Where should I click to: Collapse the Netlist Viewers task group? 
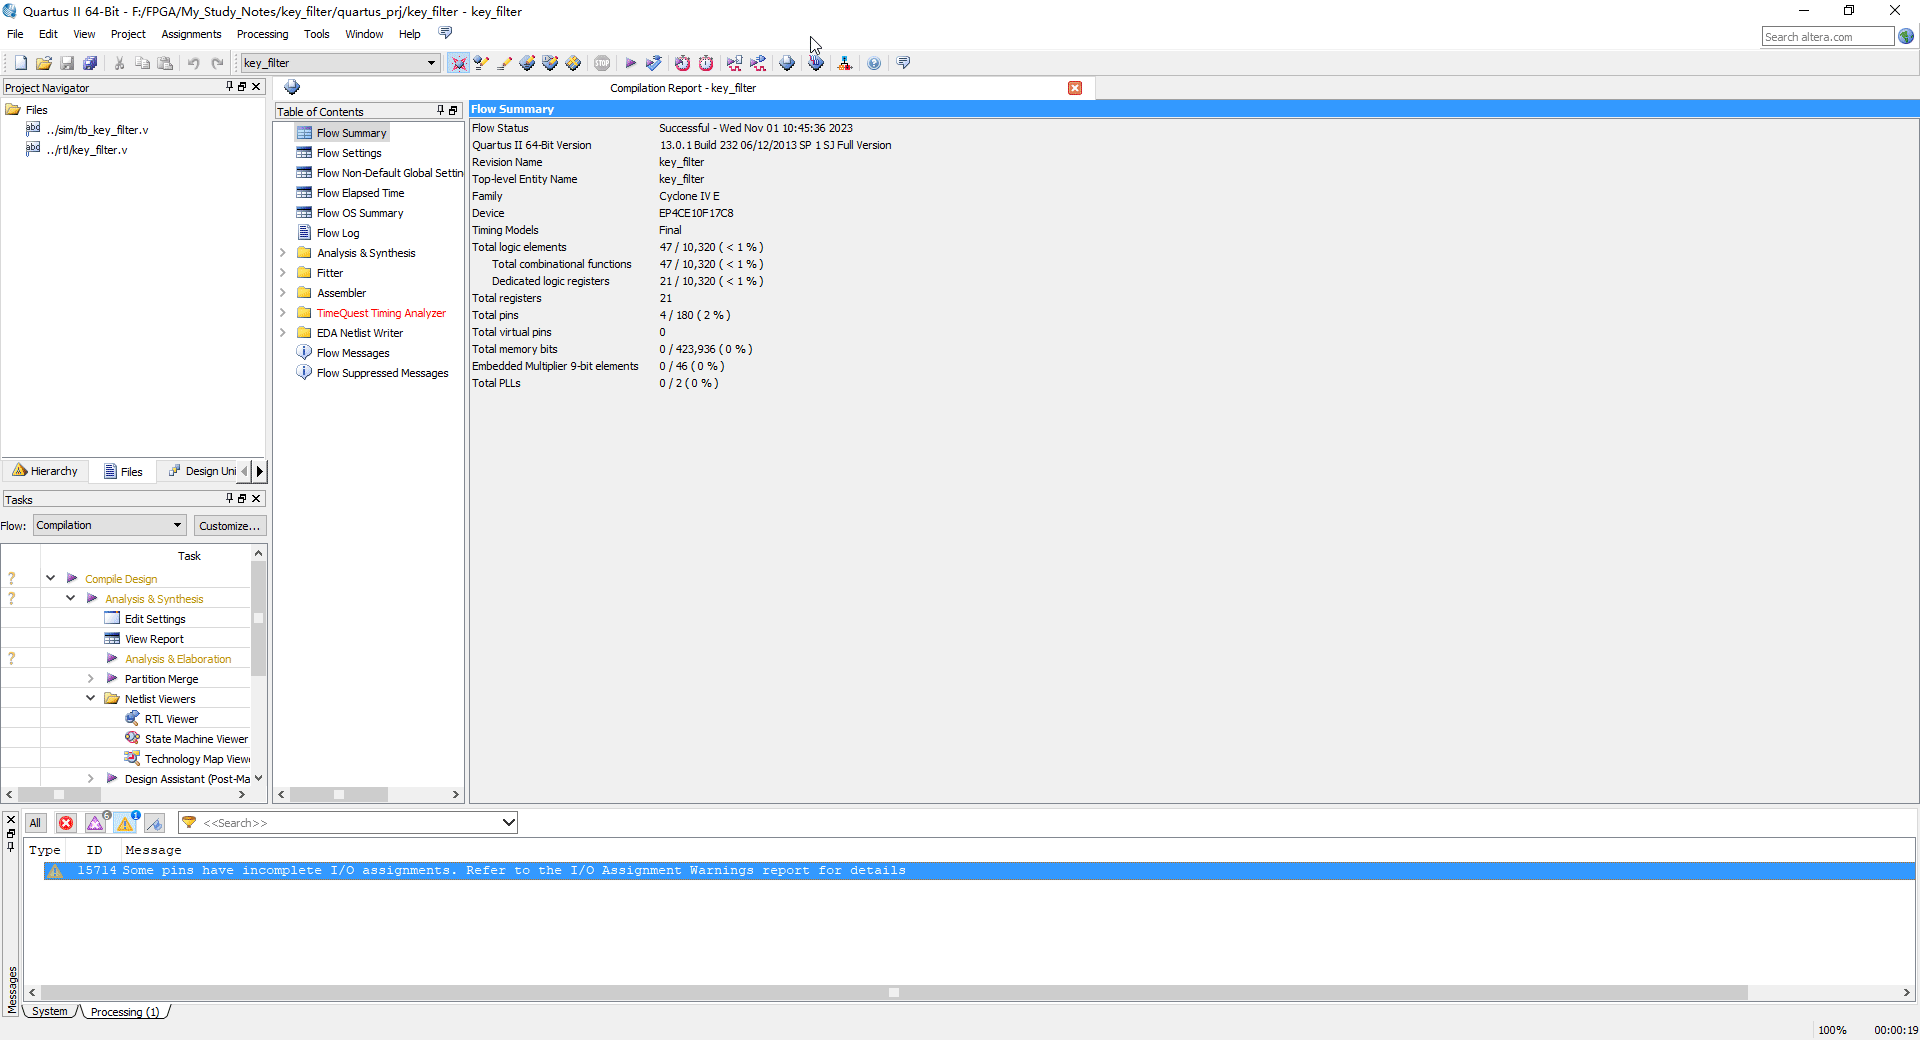(x=90, y=698)
